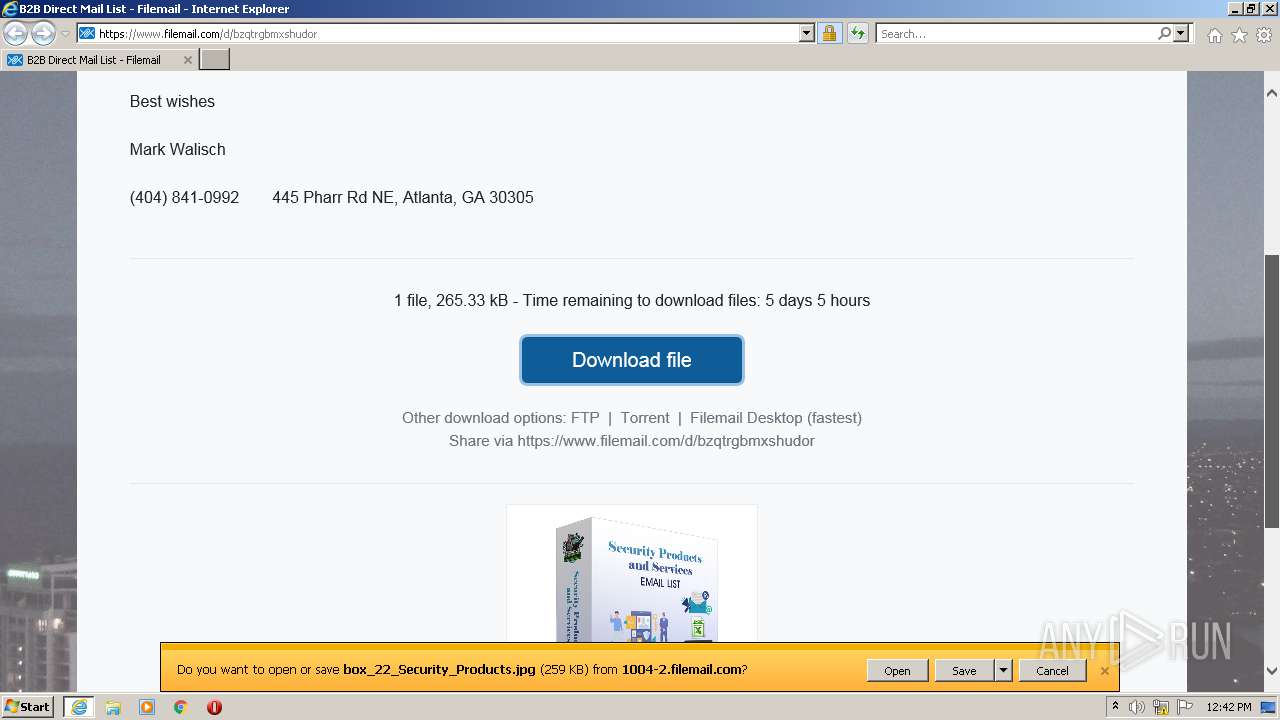The height and width of the screenshot is (720, 1280).
Task: Click the volume speaker tray icon
Action: click(1137, 707)
